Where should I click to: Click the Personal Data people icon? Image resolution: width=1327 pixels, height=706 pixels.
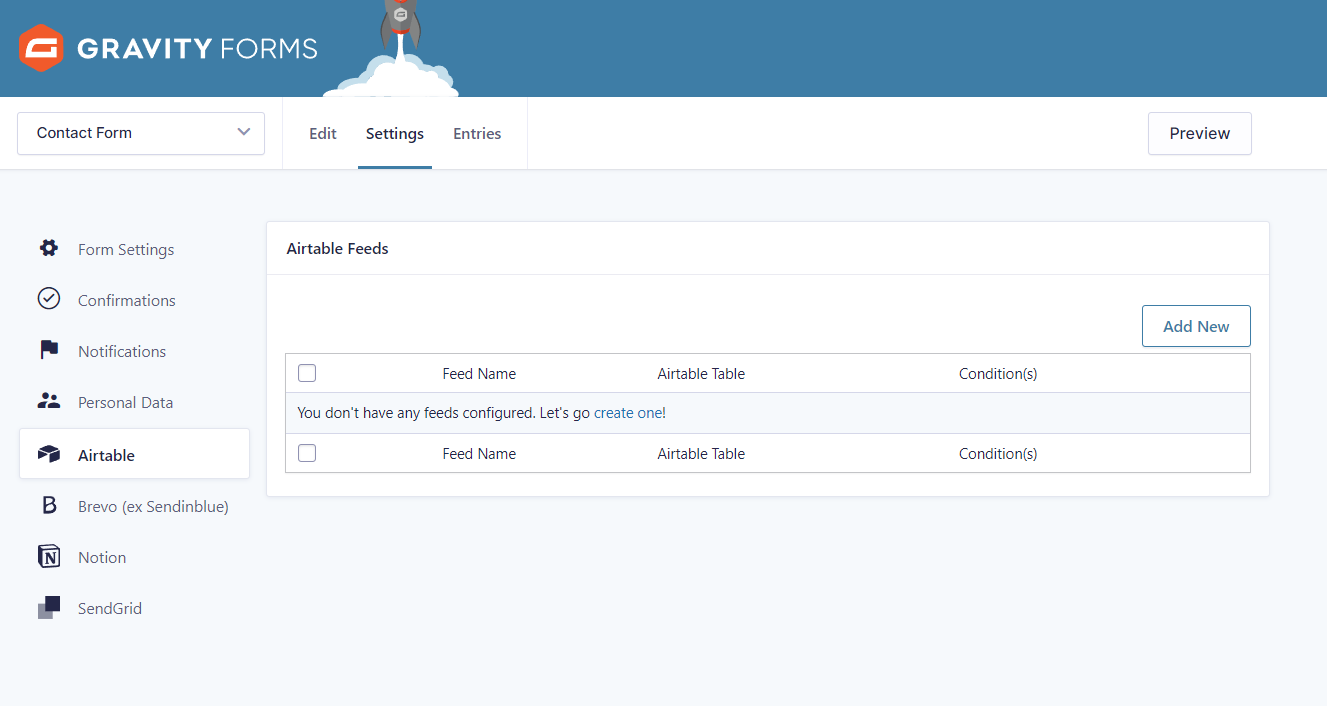click(x=48, y=401)
